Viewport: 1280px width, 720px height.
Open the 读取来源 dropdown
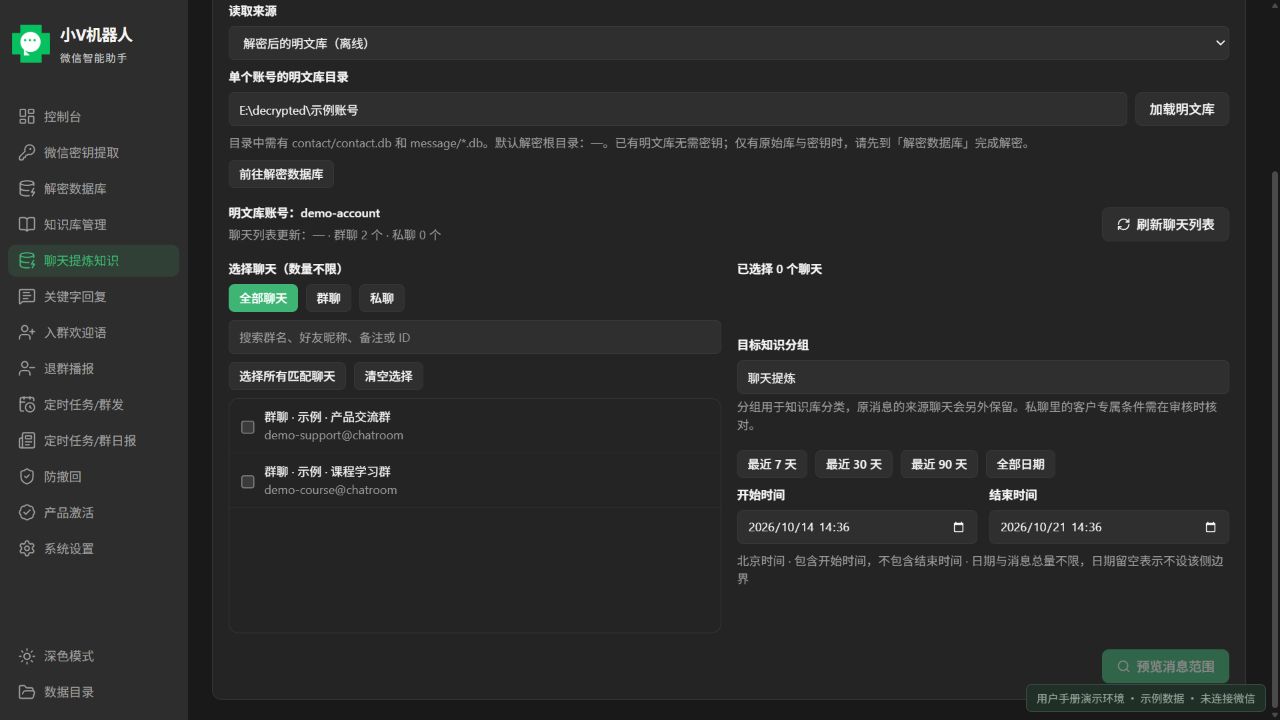click(728, 43)
